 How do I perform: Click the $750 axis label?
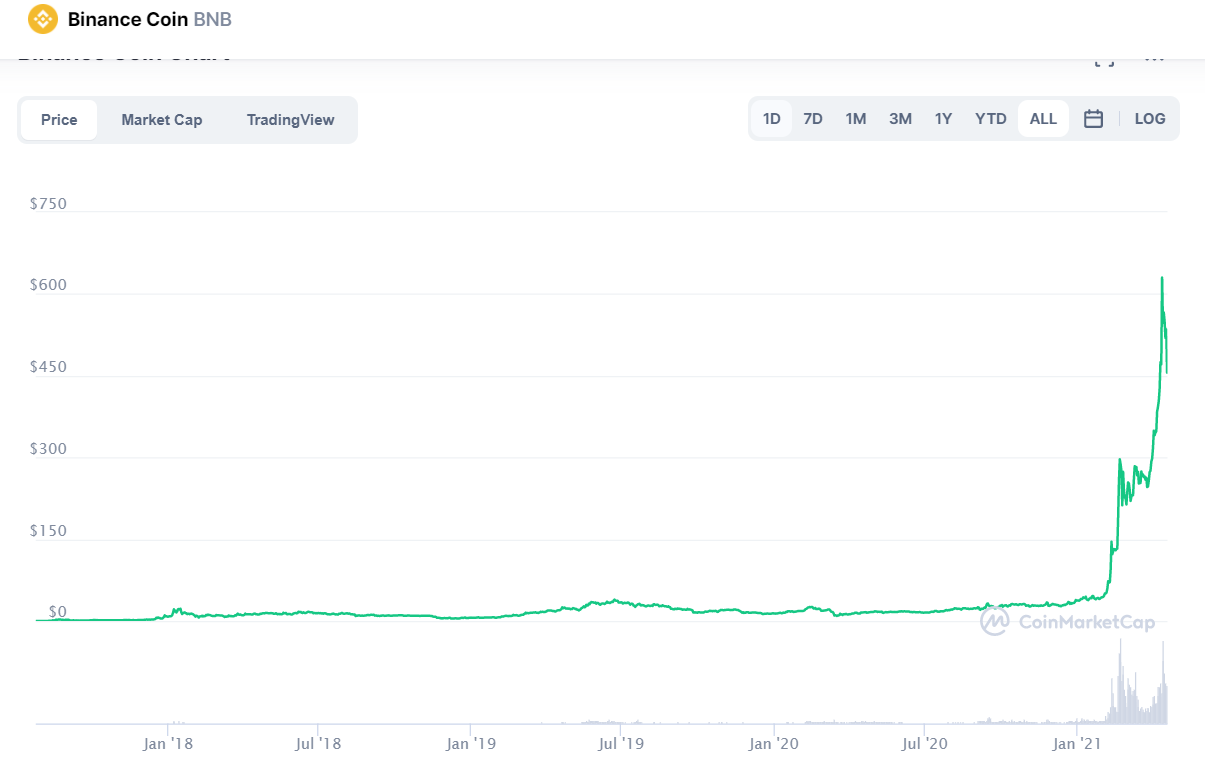[x=48, y=204]
